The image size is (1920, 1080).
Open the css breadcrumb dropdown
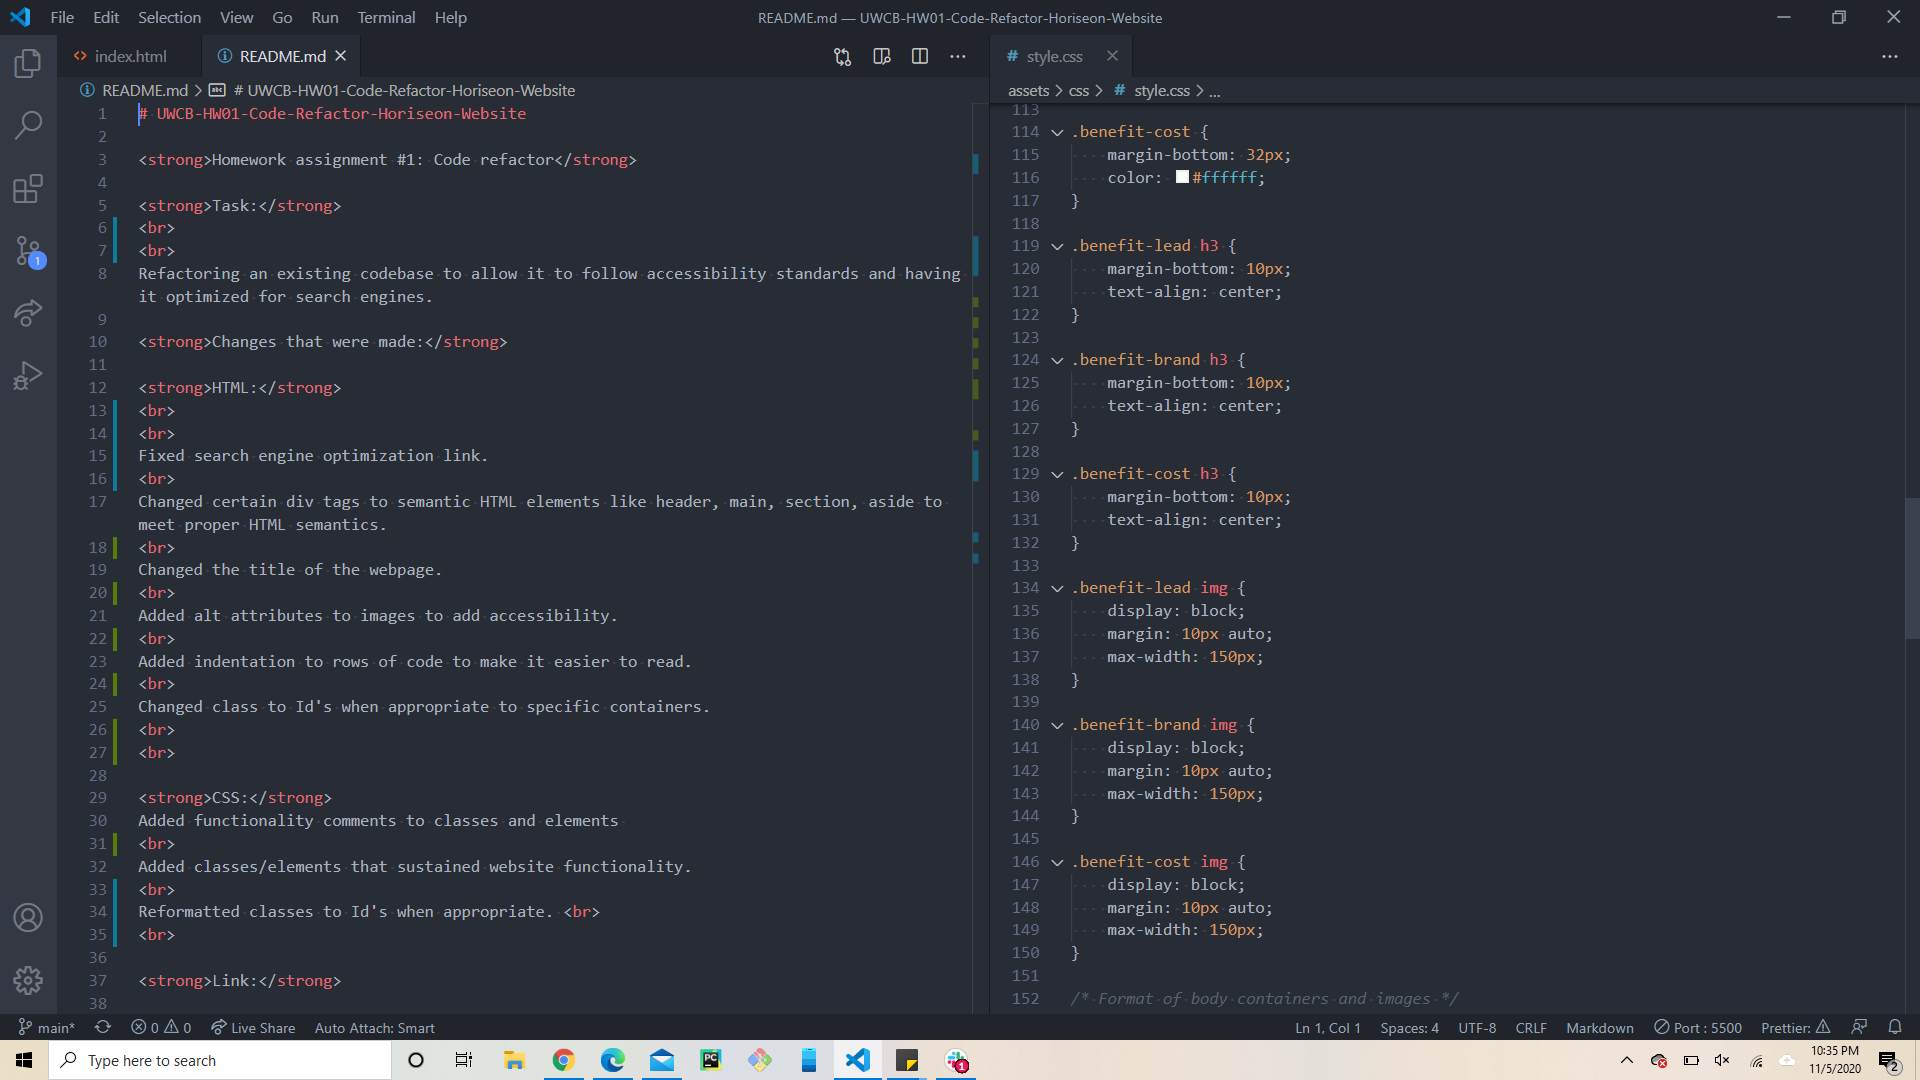(x=1079, y=90)
